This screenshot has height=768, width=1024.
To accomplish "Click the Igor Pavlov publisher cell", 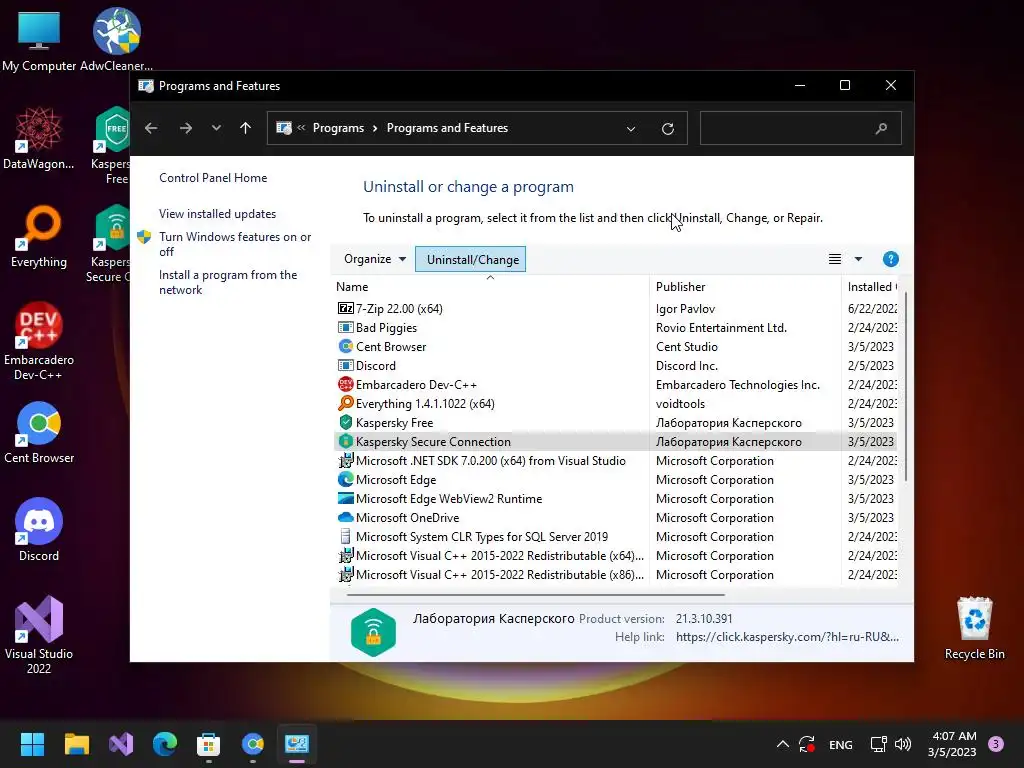I will click(x=685, y=308).
